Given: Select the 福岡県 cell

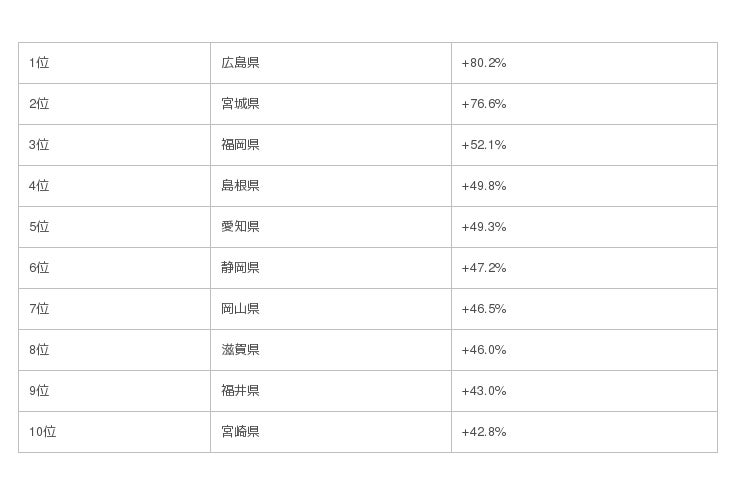Looking at the screenshot, I should click(x=240, y=145).
